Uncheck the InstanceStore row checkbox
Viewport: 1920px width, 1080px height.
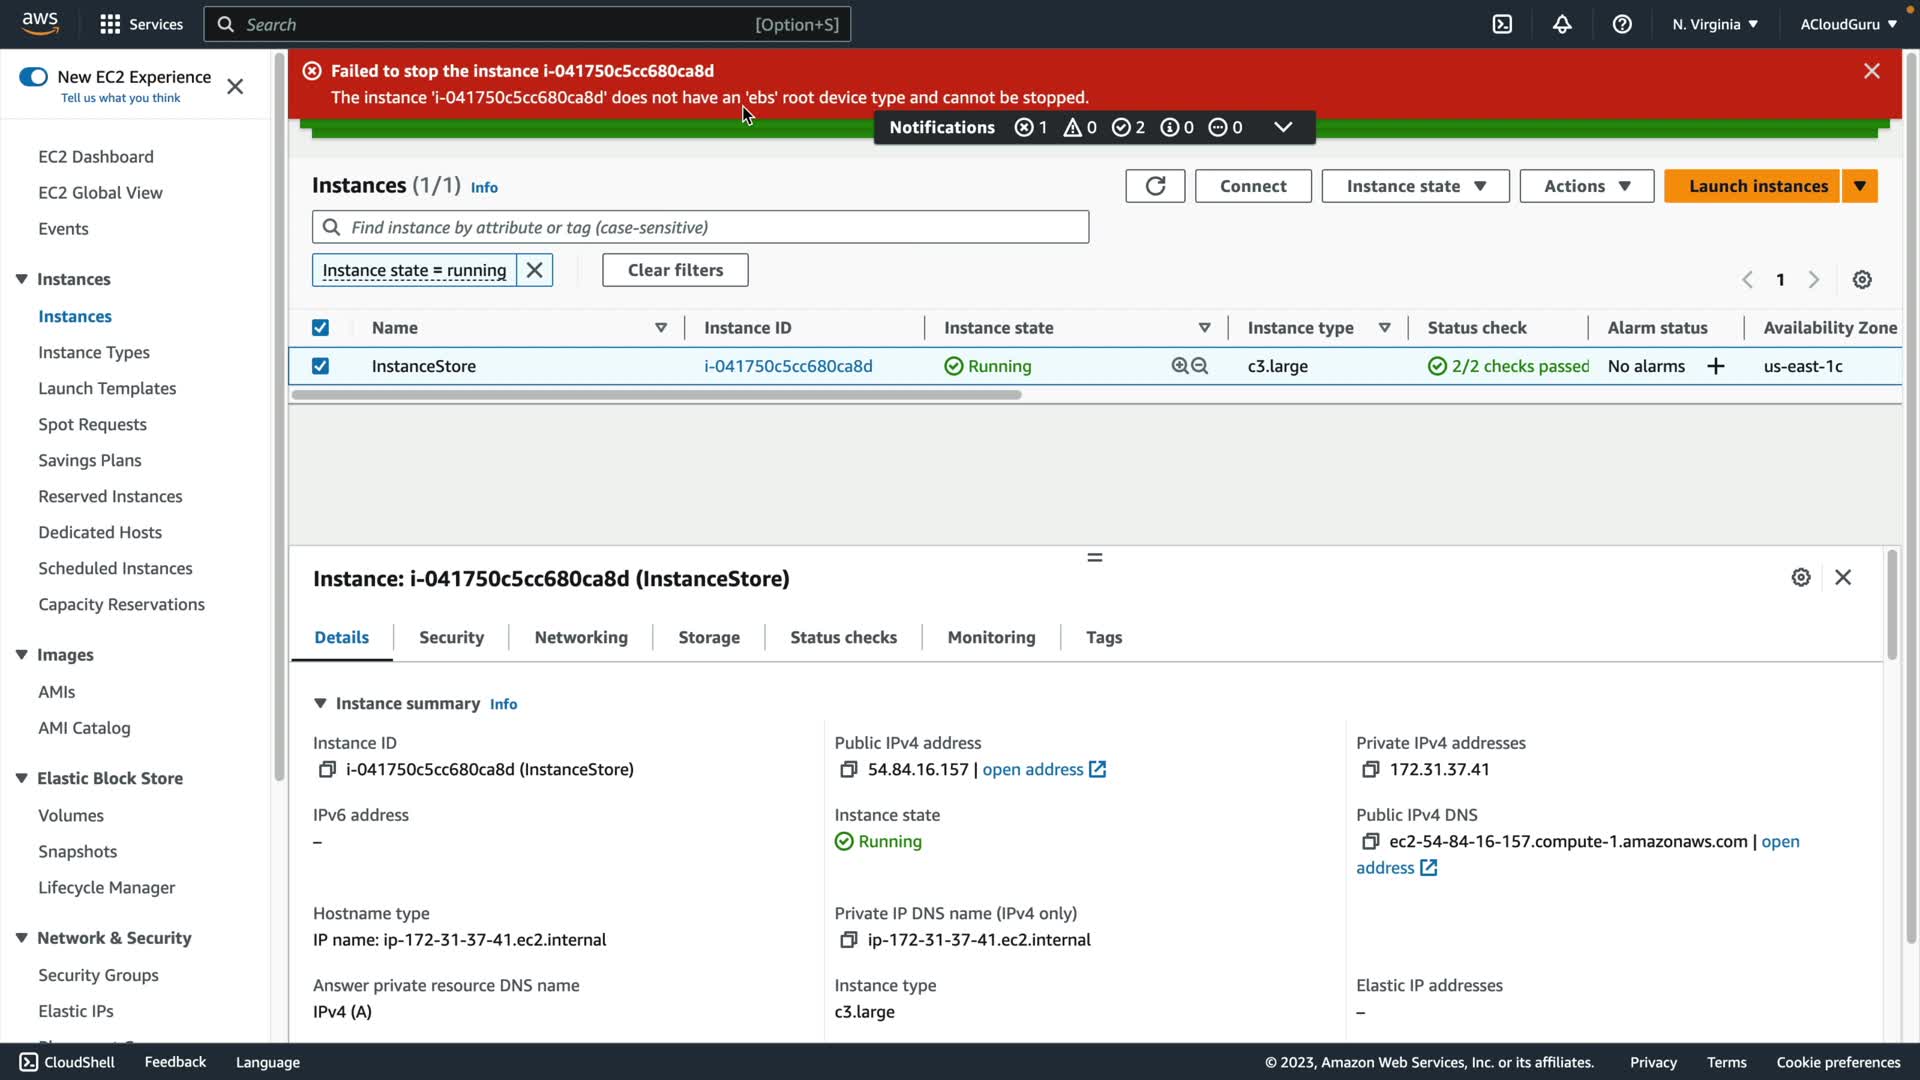click(320, 366)
